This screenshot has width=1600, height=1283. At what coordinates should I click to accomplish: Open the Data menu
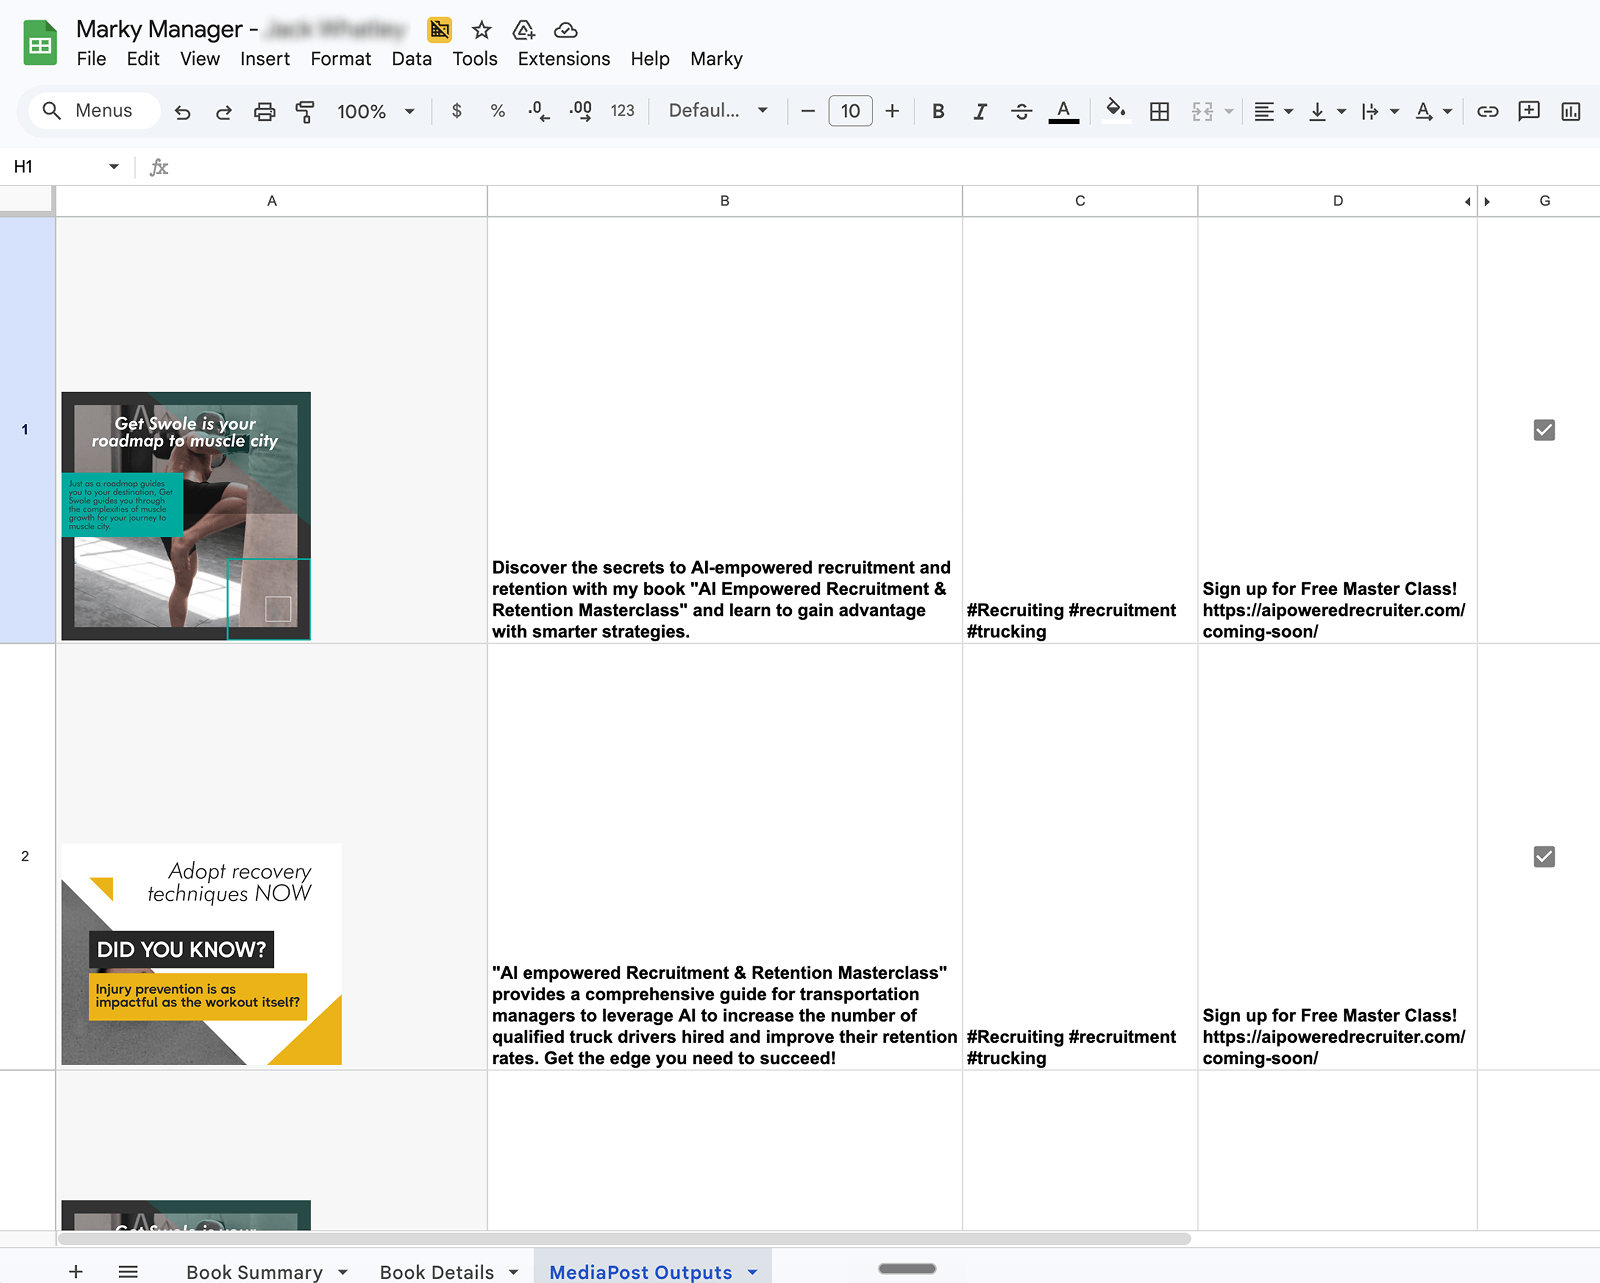coord(412,59)
